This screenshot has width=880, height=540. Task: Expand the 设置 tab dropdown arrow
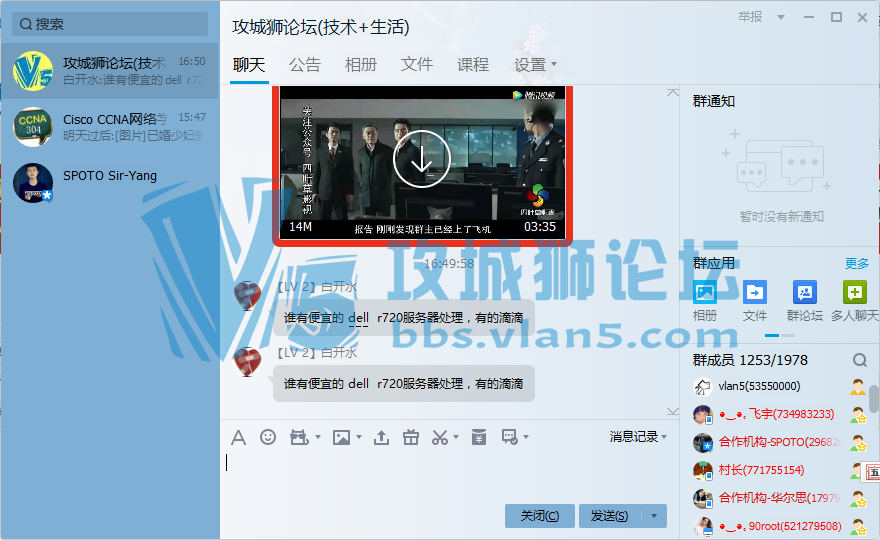click(554, 64)
